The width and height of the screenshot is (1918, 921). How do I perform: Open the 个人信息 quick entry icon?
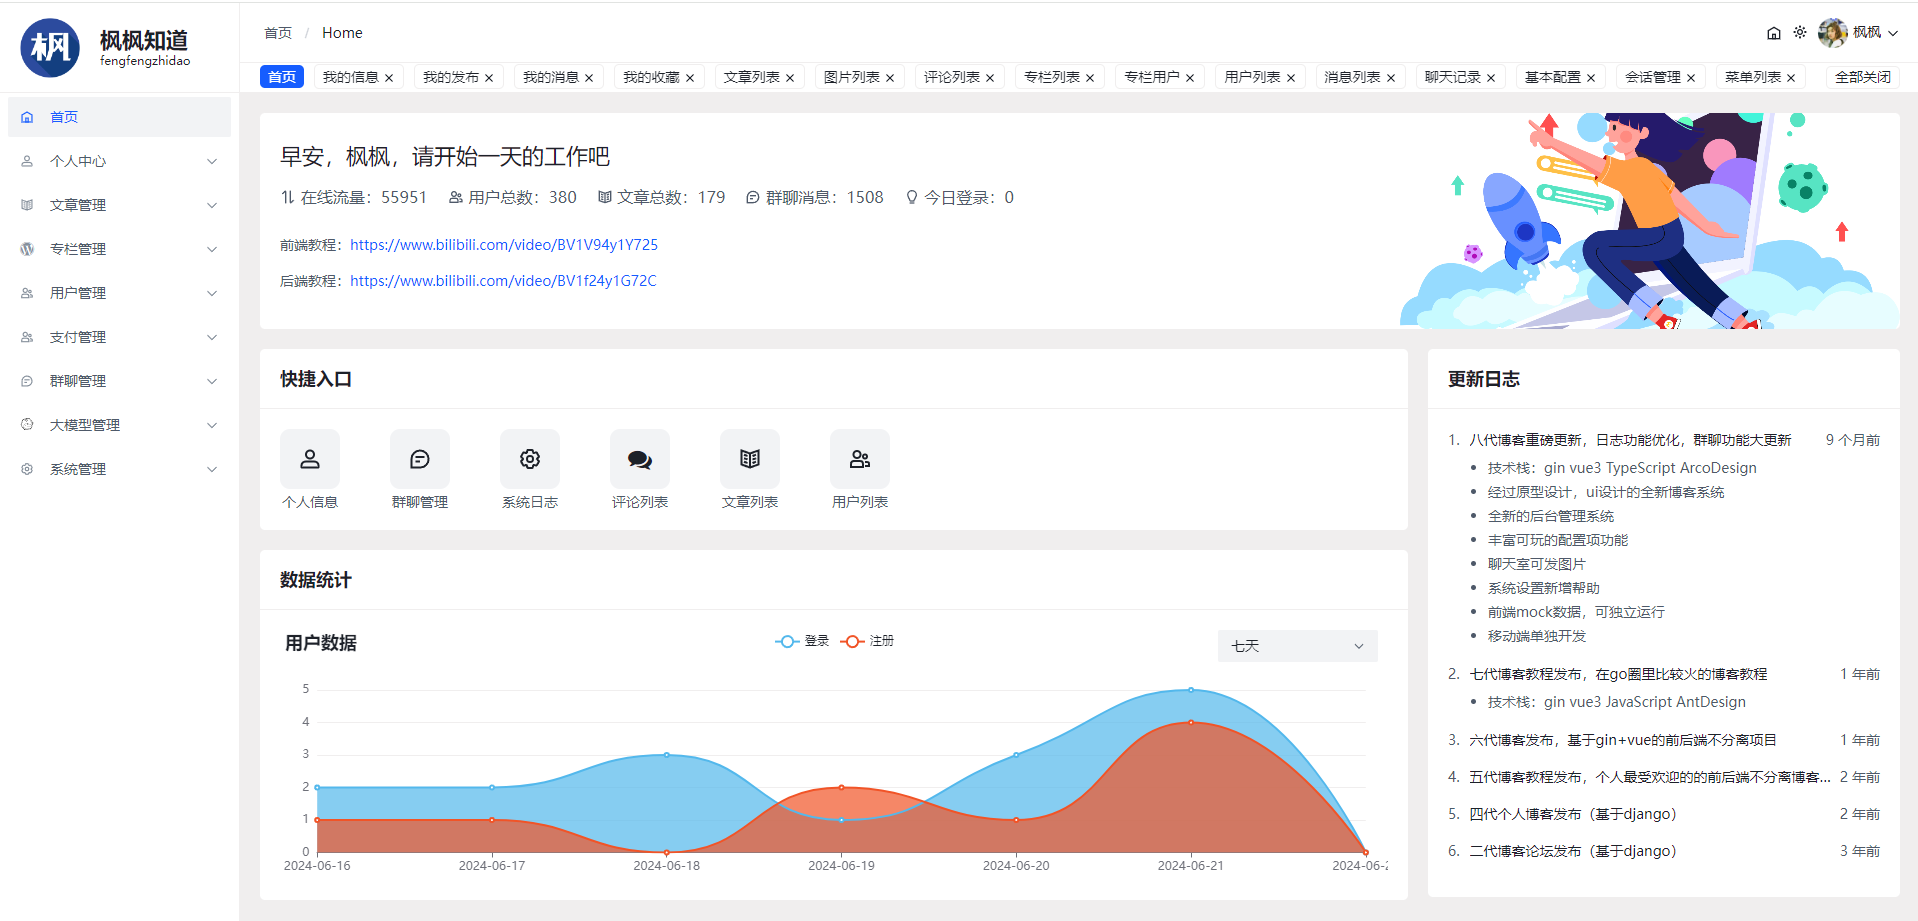(310, 459)
